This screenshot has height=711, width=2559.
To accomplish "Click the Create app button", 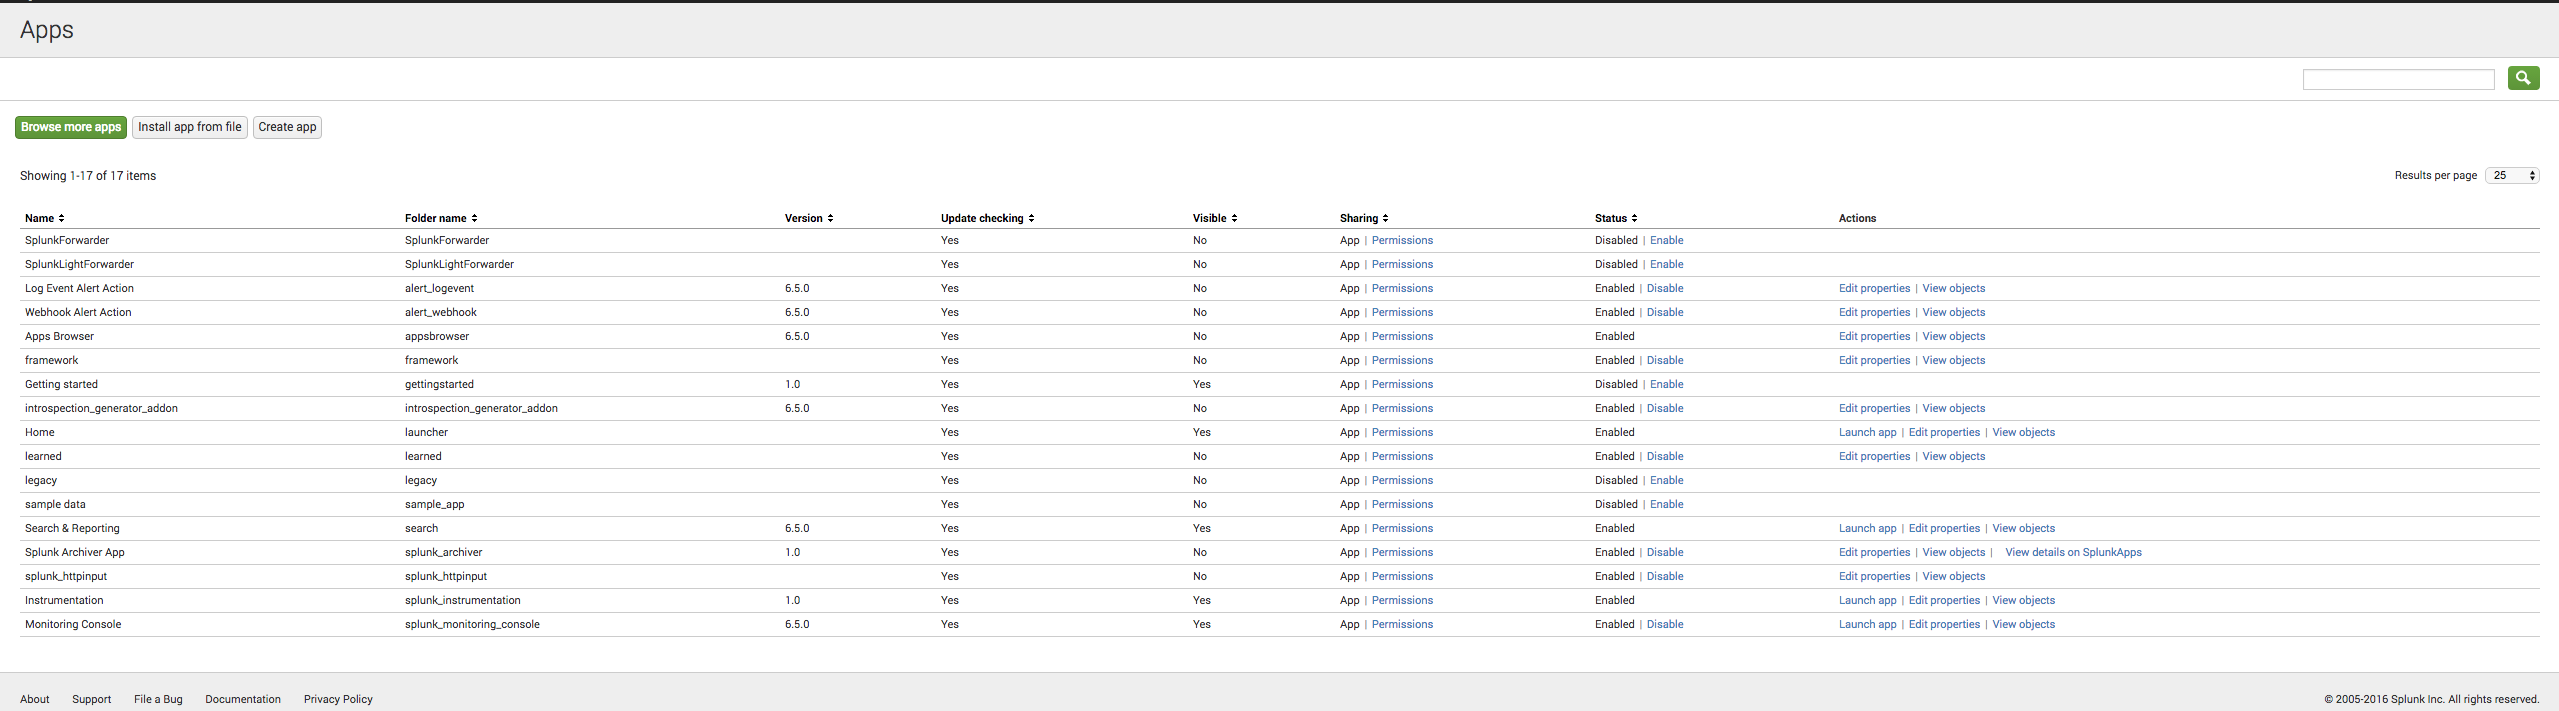I will pos(287,127).
